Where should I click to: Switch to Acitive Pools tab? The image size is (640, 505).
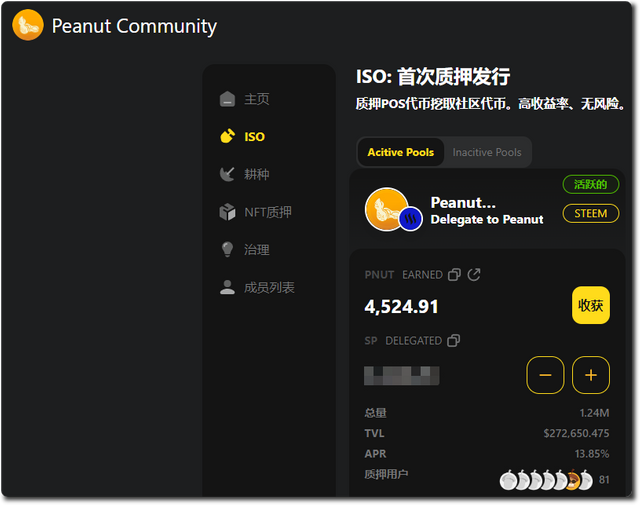pyautogui.click(x=400, y=152)
